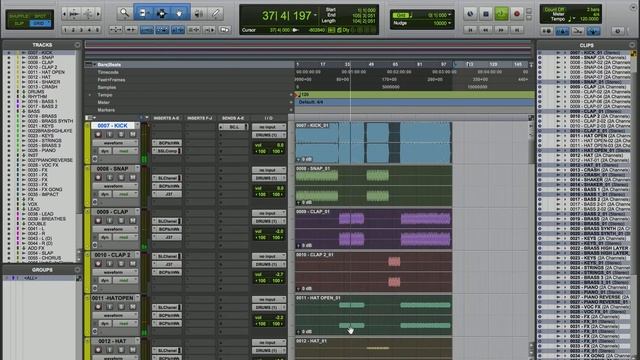The width and height of the screenshot is (640, 360).
Task: Mute the 0009 - CLAP track
Action: pyautogui.click(x=133, y=221)
